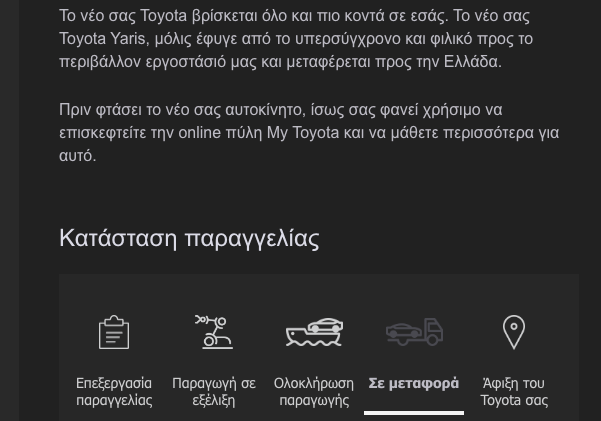Click the ship carrying car icon
The width and height of the screenshot is (601, 421).
314,332
